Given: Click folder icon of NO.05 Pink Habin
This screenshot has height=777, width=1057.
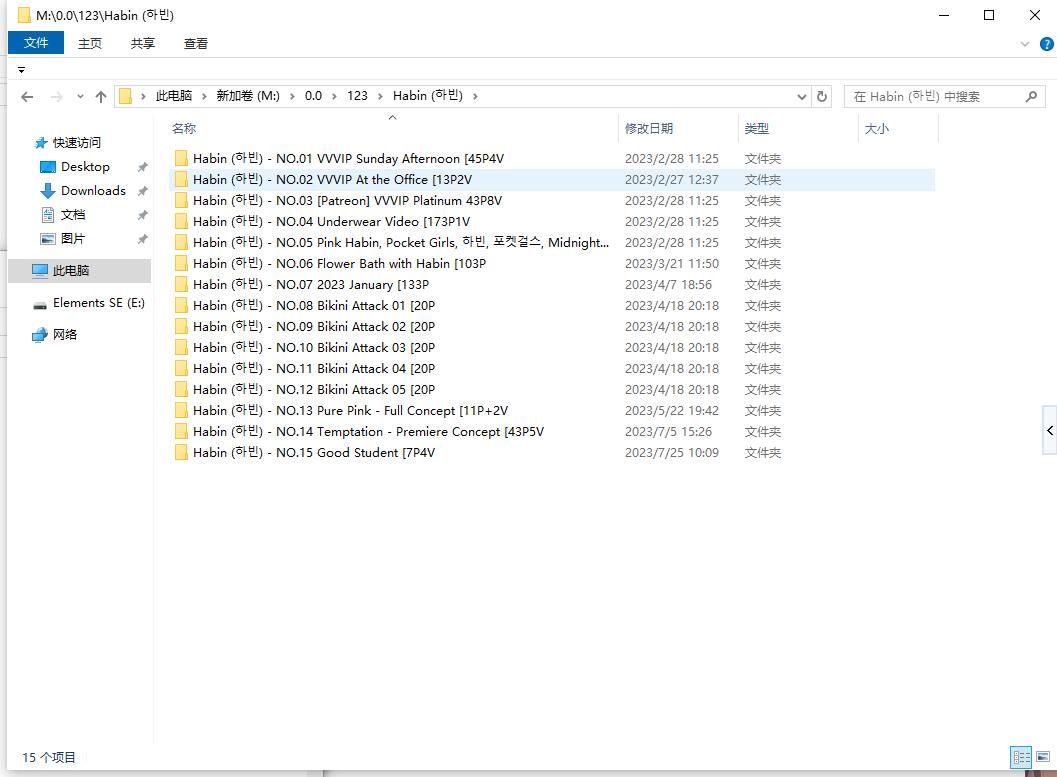Looking at the screenshot, I should 181,242.
